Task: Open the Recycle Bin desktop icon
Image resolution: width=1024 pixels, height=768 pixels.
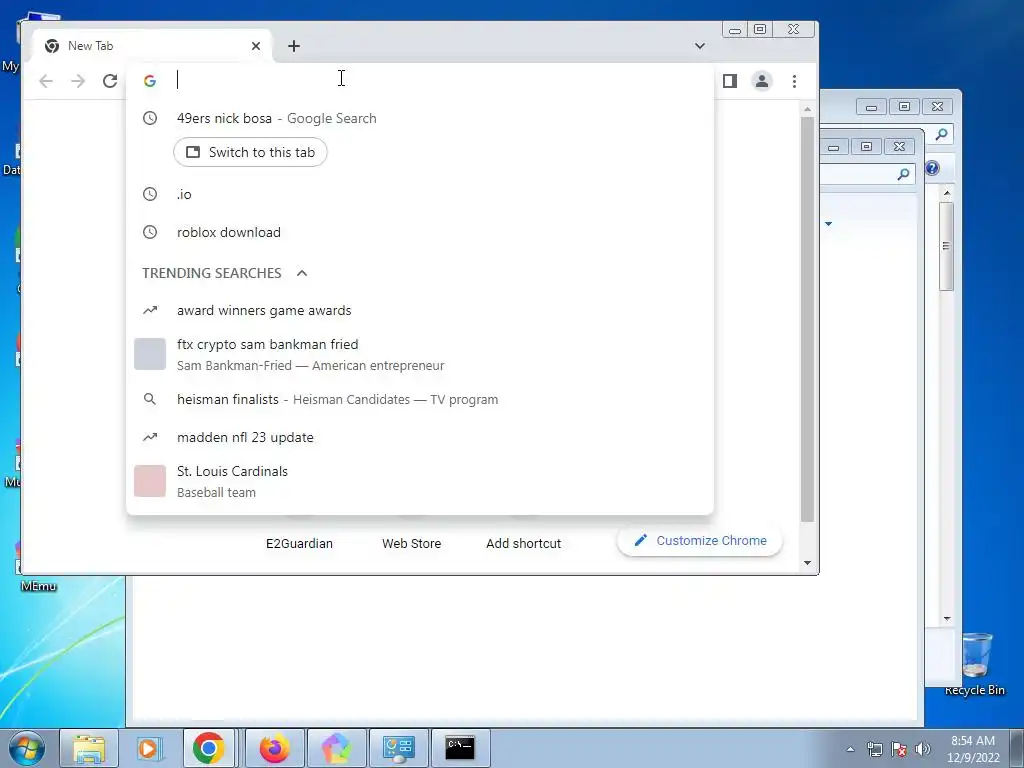Action: [975, 664]
